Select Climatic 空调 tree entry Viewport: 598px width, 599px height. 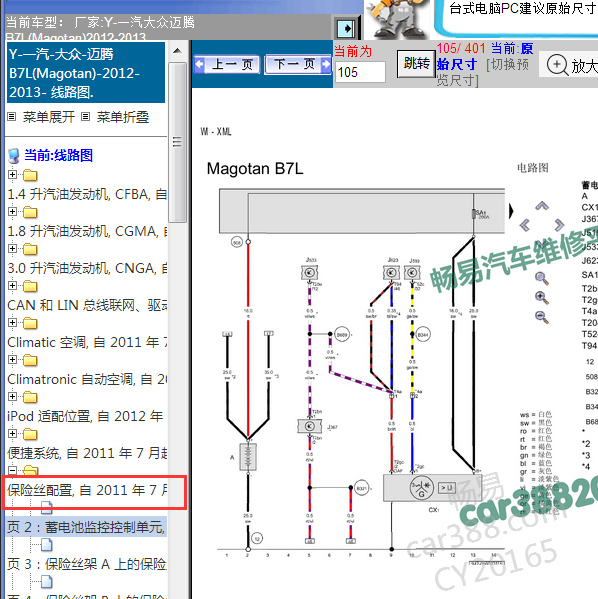(x=87, y=342)
